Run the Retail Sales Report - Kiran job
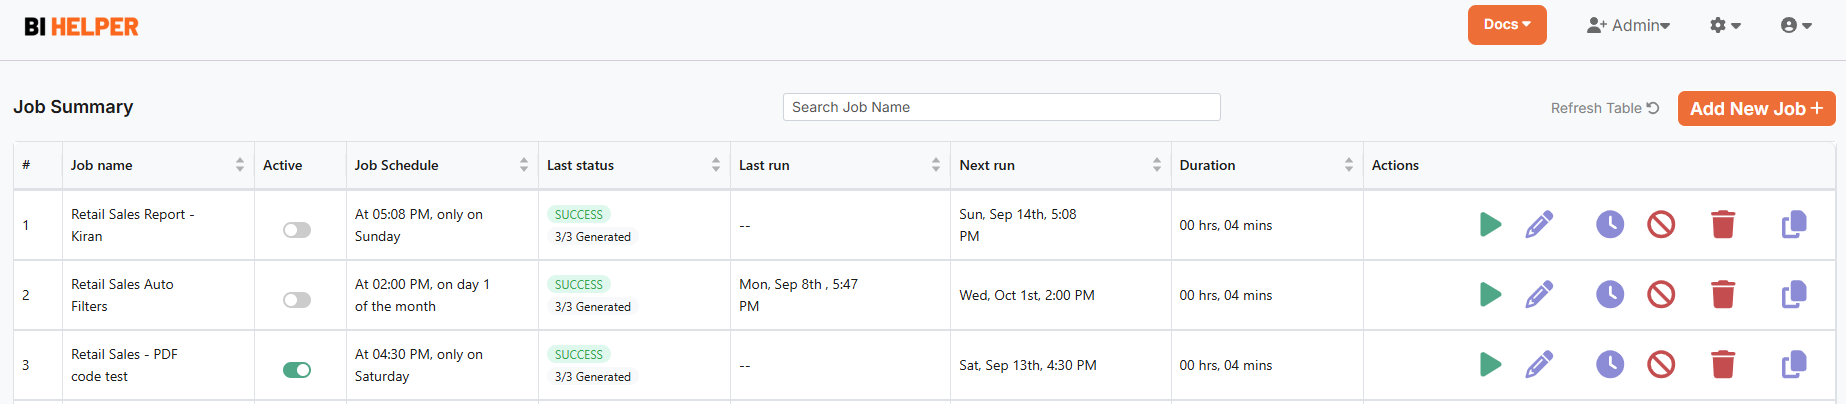 pyautogui.click(x=1490, y=225)
